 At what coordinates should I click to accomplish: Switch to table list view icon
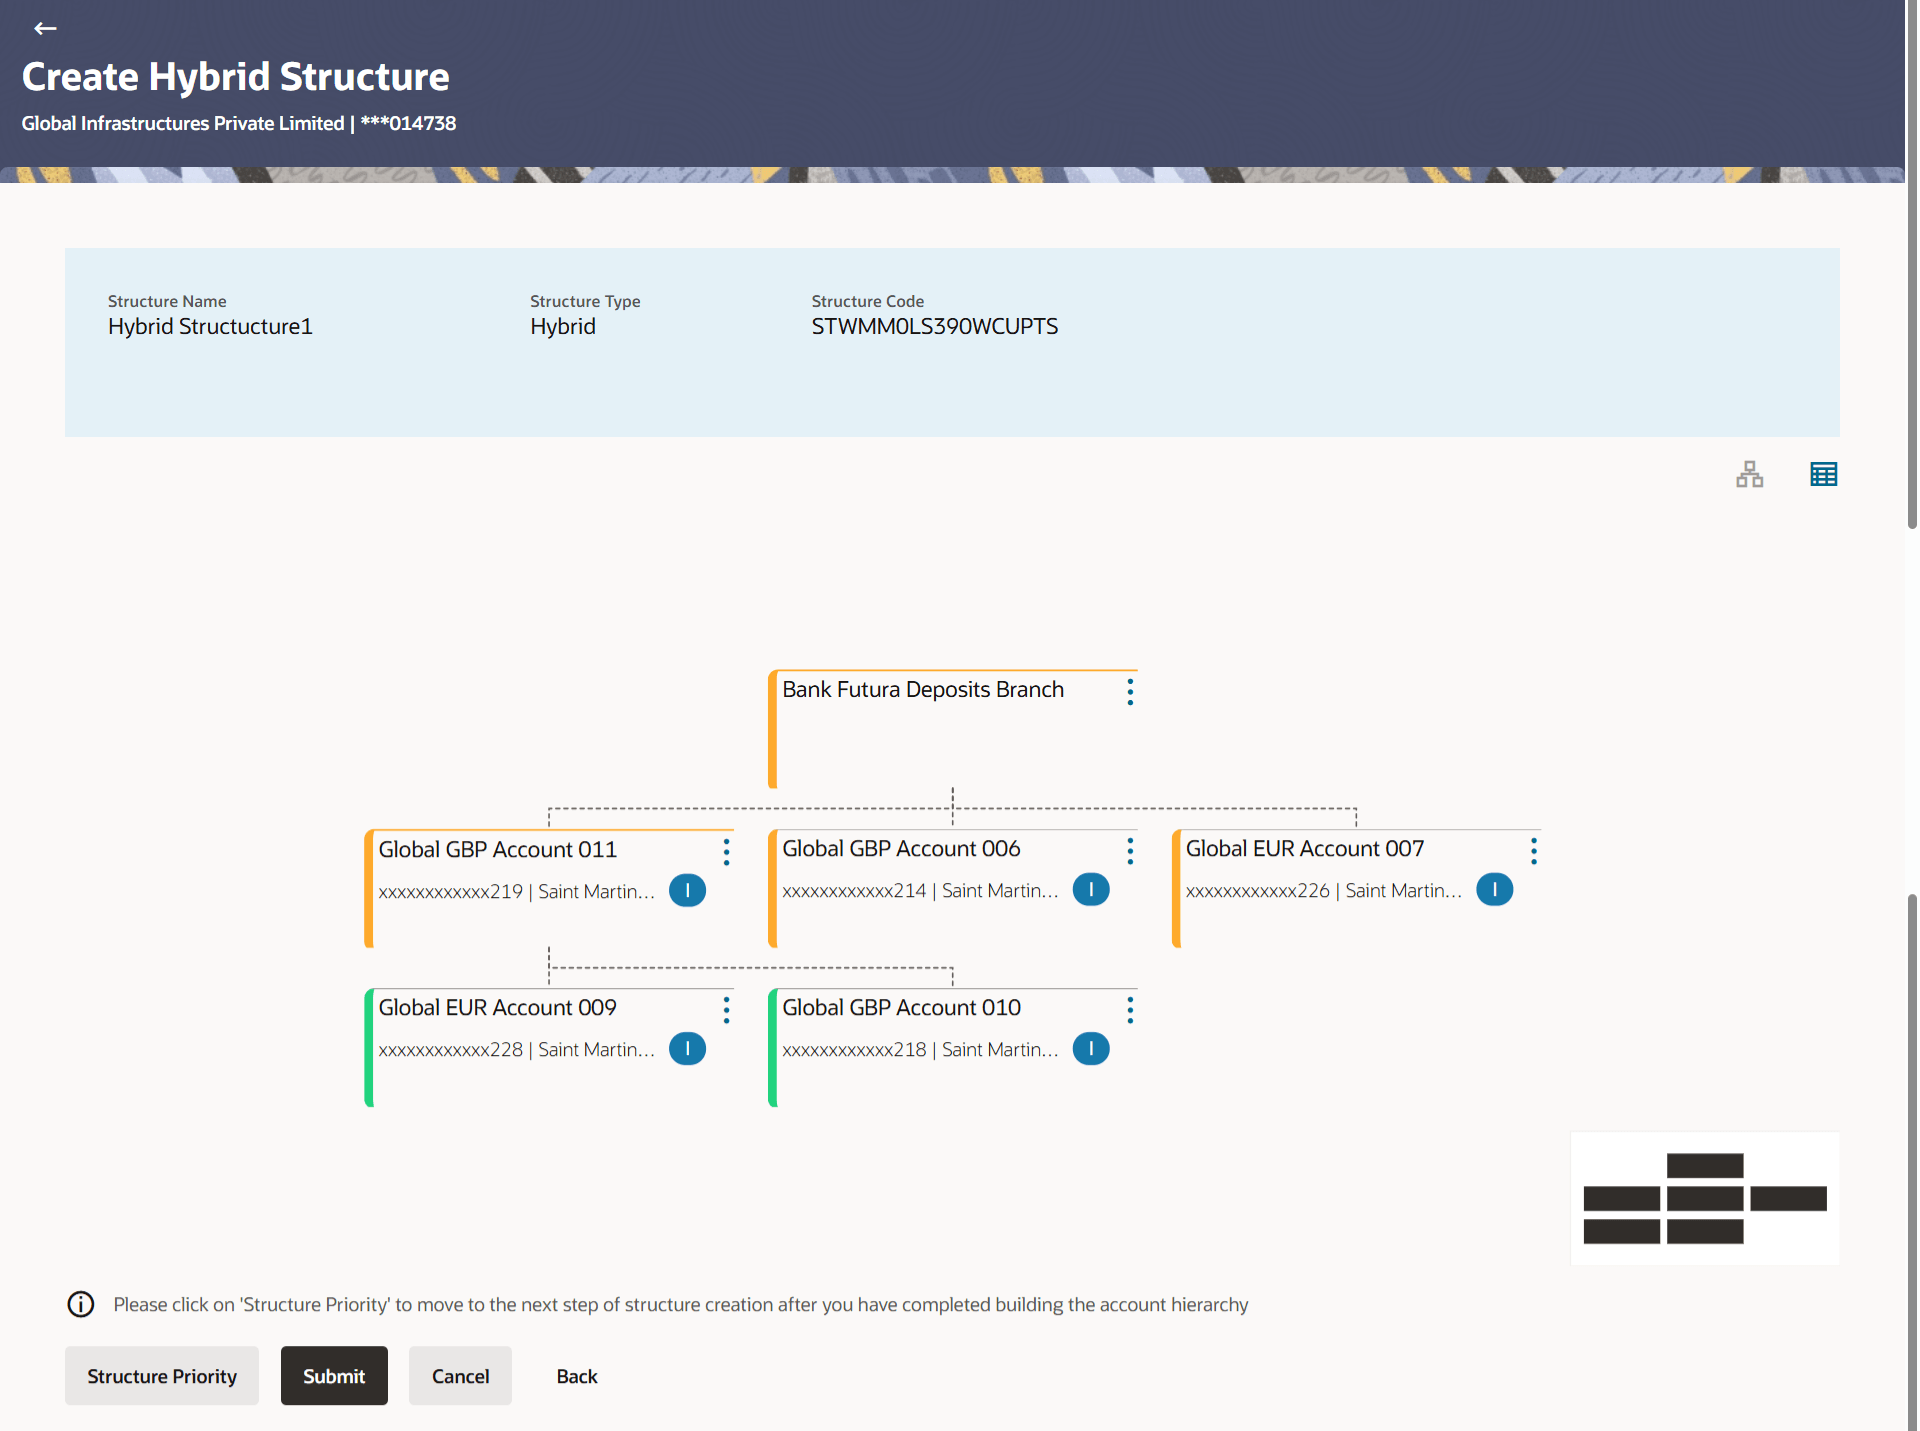click(x=1823, y=474)
